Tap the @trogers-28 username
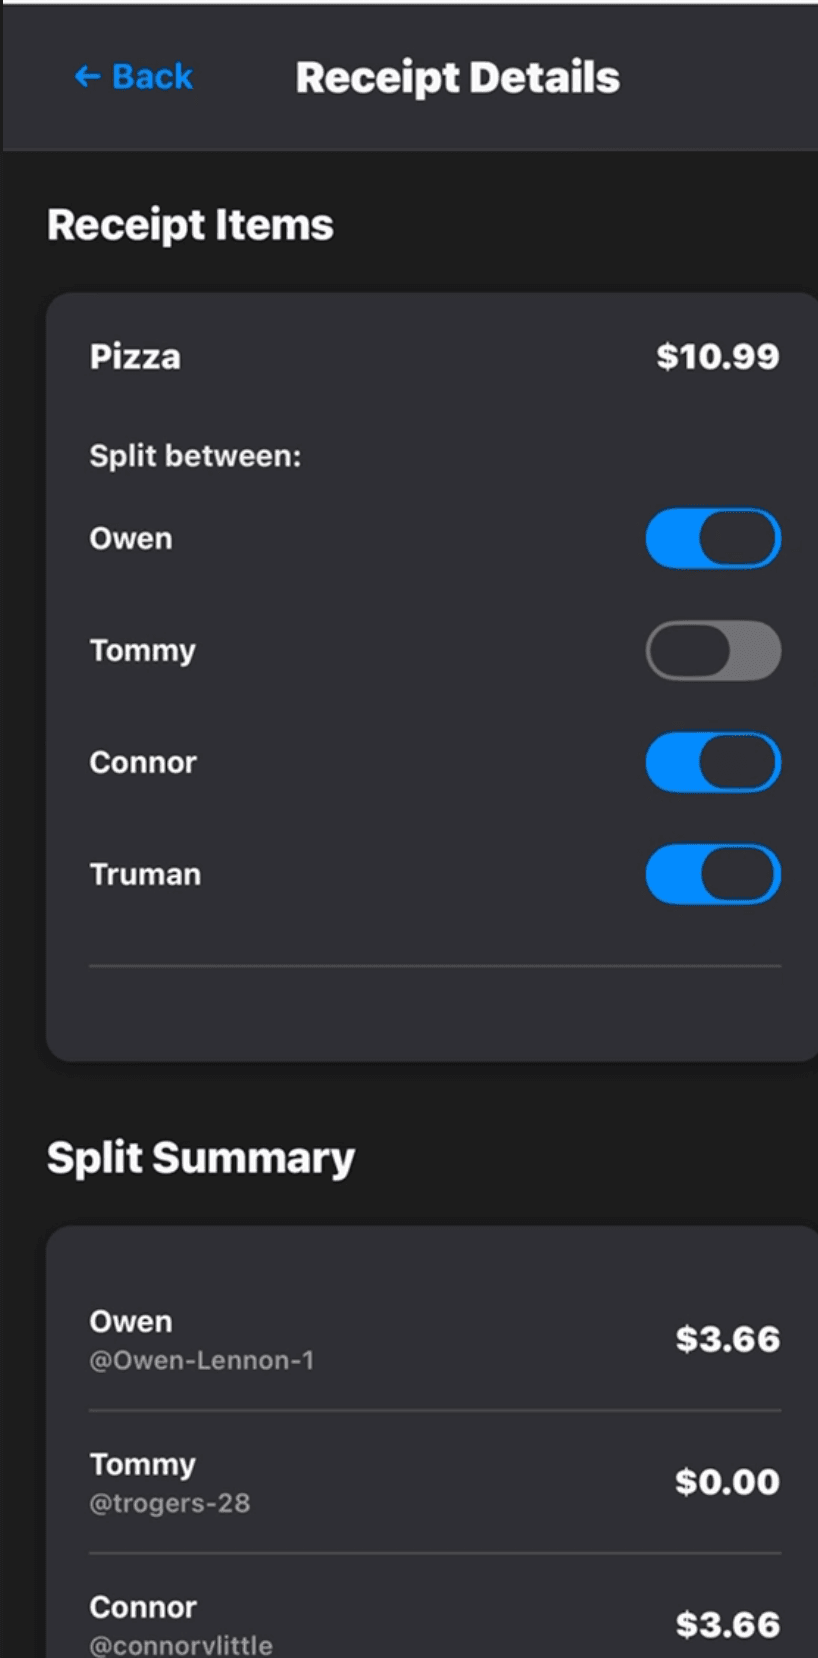The width and height of the screenshot is (818, 1658). point(170,1504)
